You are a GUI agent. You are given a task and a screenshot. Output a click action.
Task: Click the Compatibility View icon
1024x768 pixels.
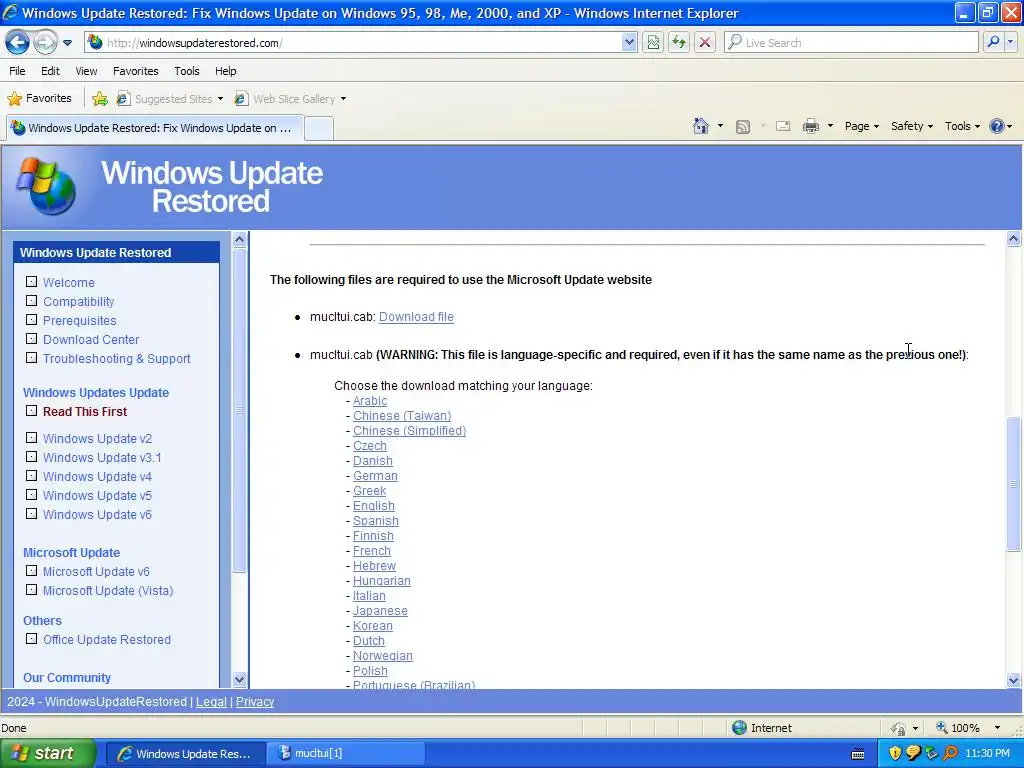coord(653,42)
